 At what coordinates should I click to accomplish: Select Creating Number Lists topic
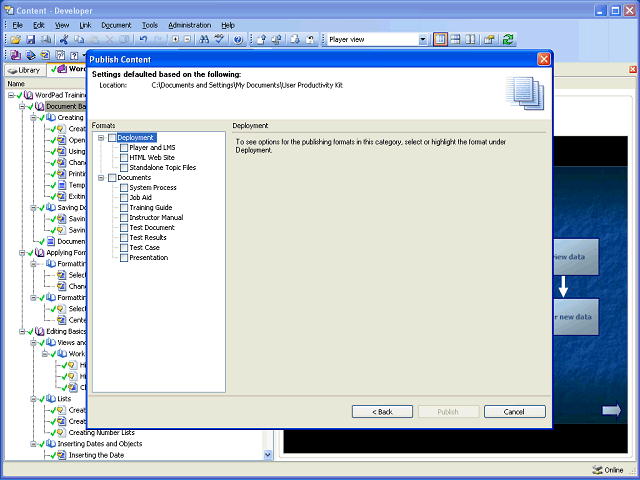coord(101,433)
